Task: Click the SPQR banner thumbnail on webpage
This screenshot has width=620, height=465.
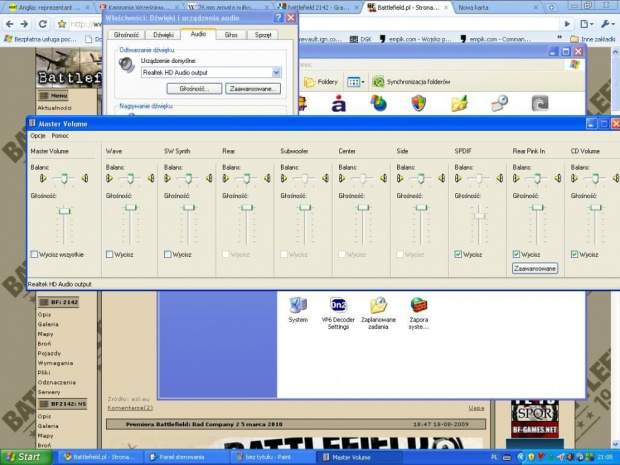Action: pyautogui.click(x=535, y=414)
